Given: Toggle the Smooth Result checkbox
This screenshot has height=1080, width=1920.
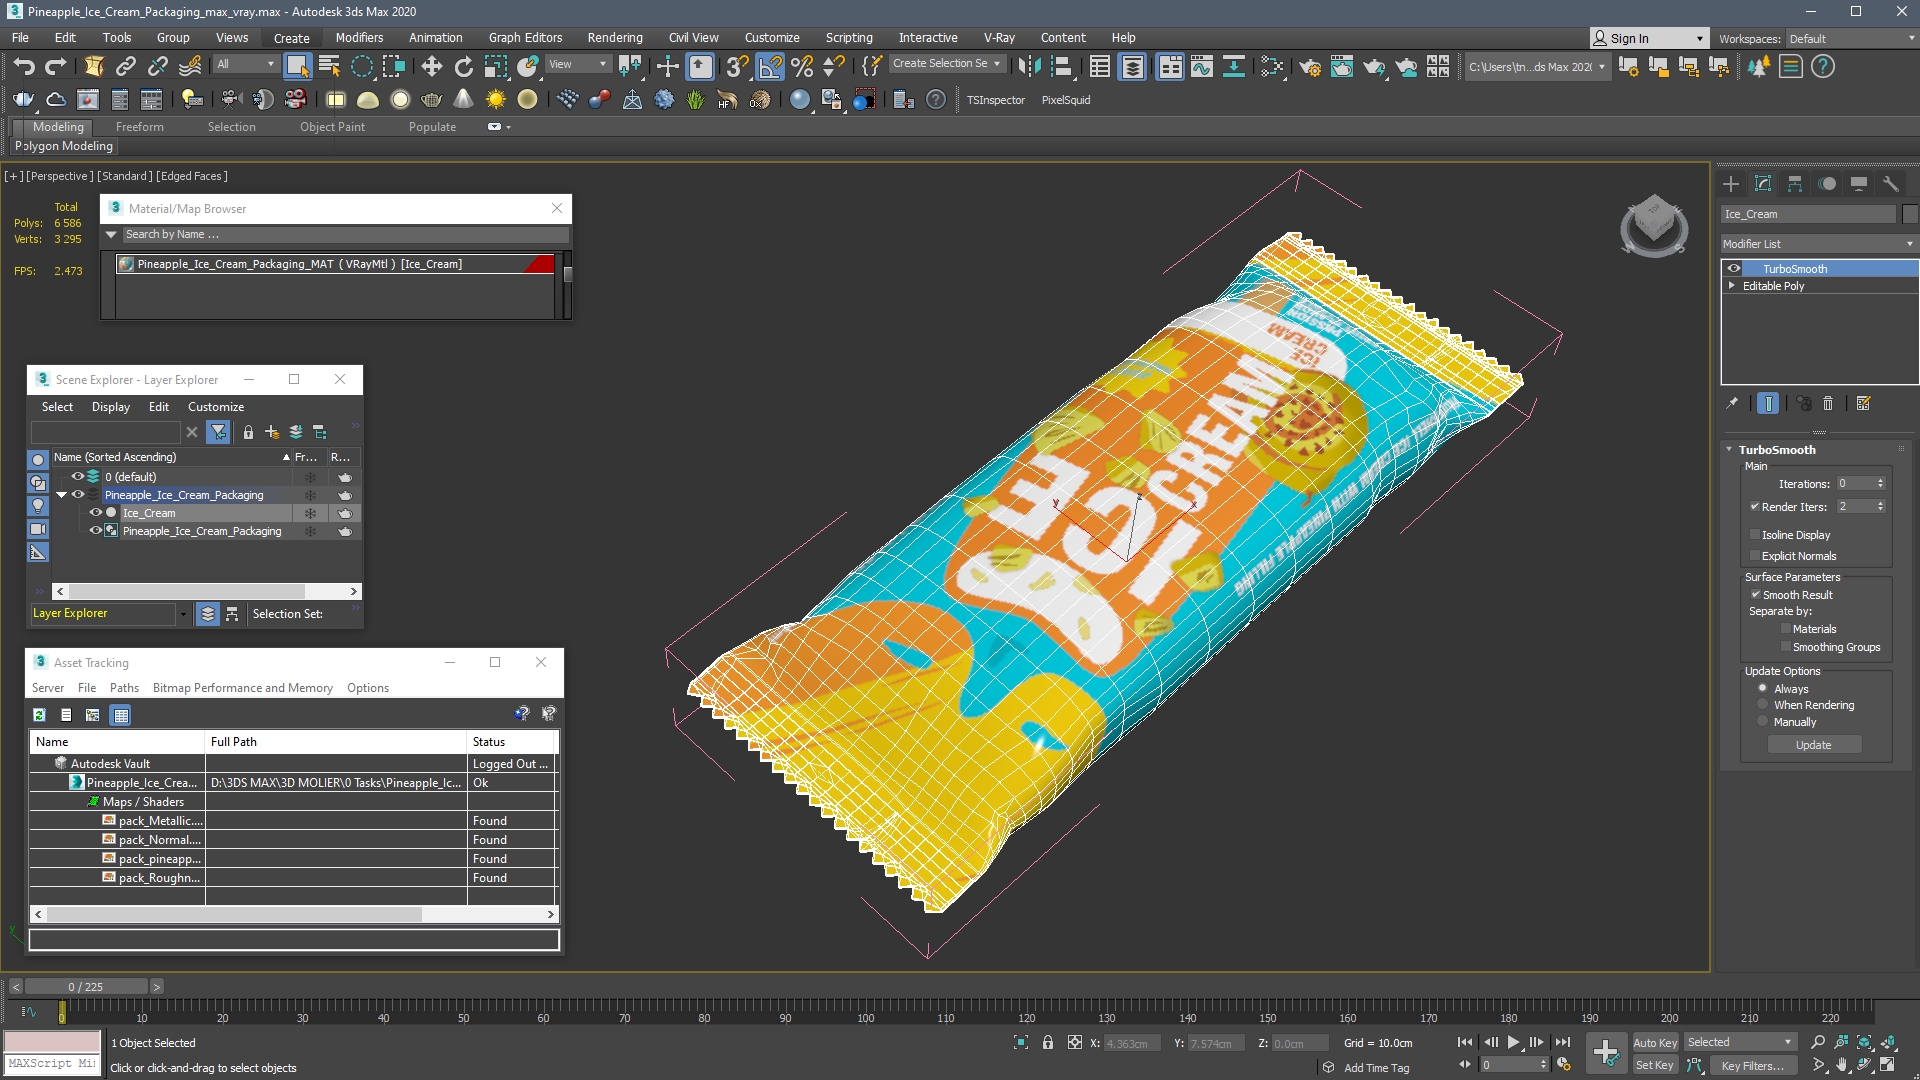Looking at the screenshot, I should pos(1755,595).
